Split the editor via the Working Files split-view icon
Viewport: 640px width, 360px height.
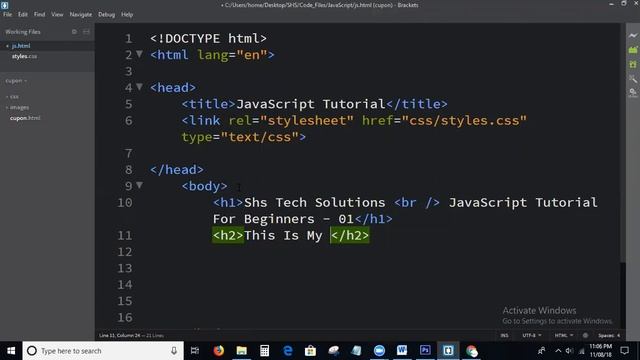point(86,31)
